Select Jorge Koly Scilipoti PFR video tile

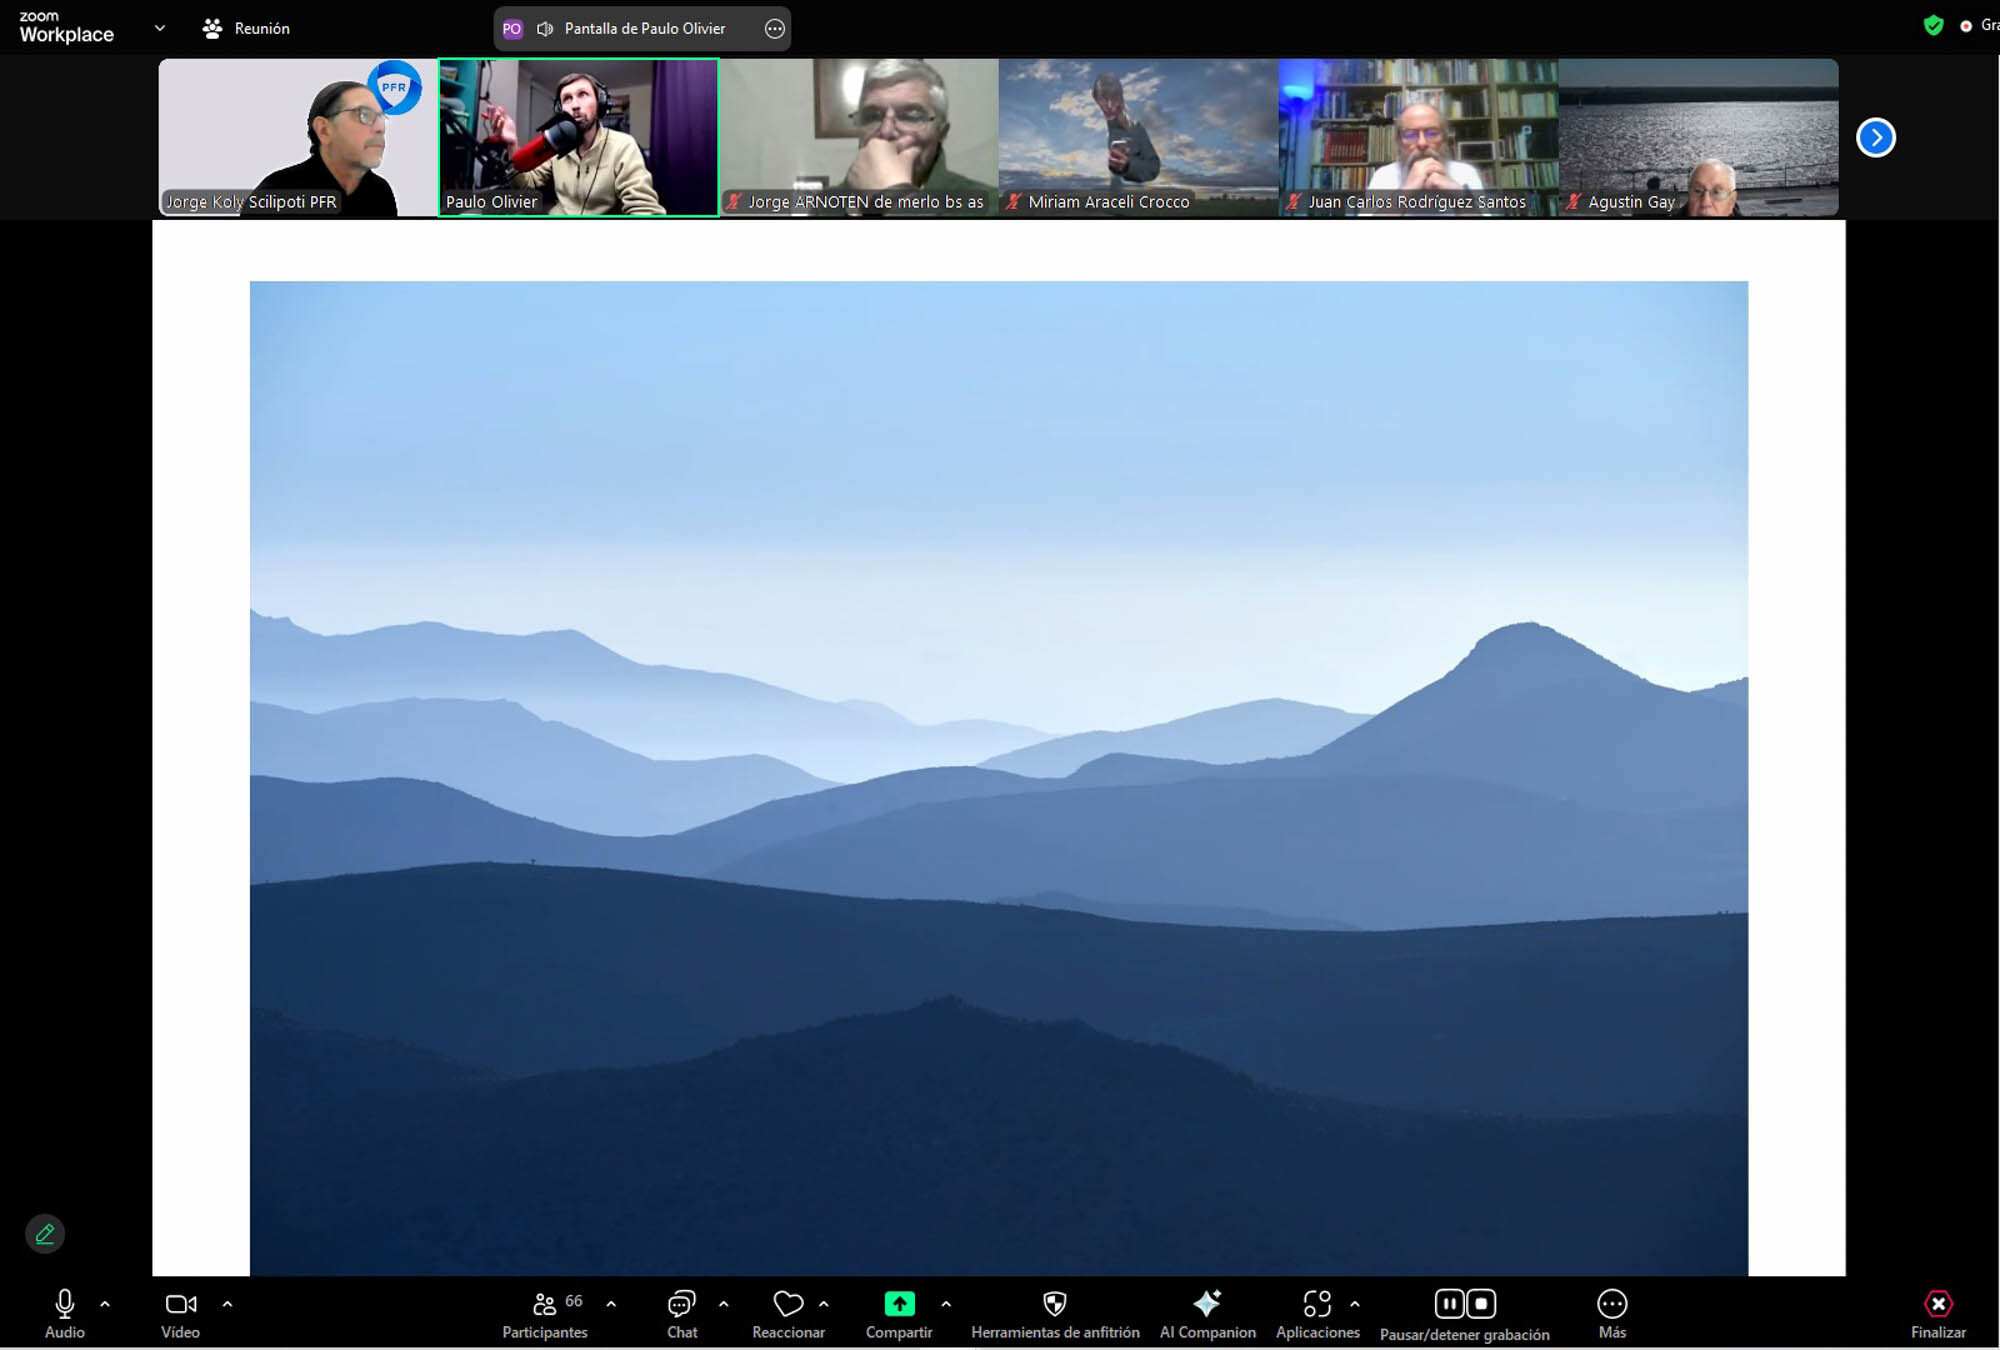click(298, 137)
